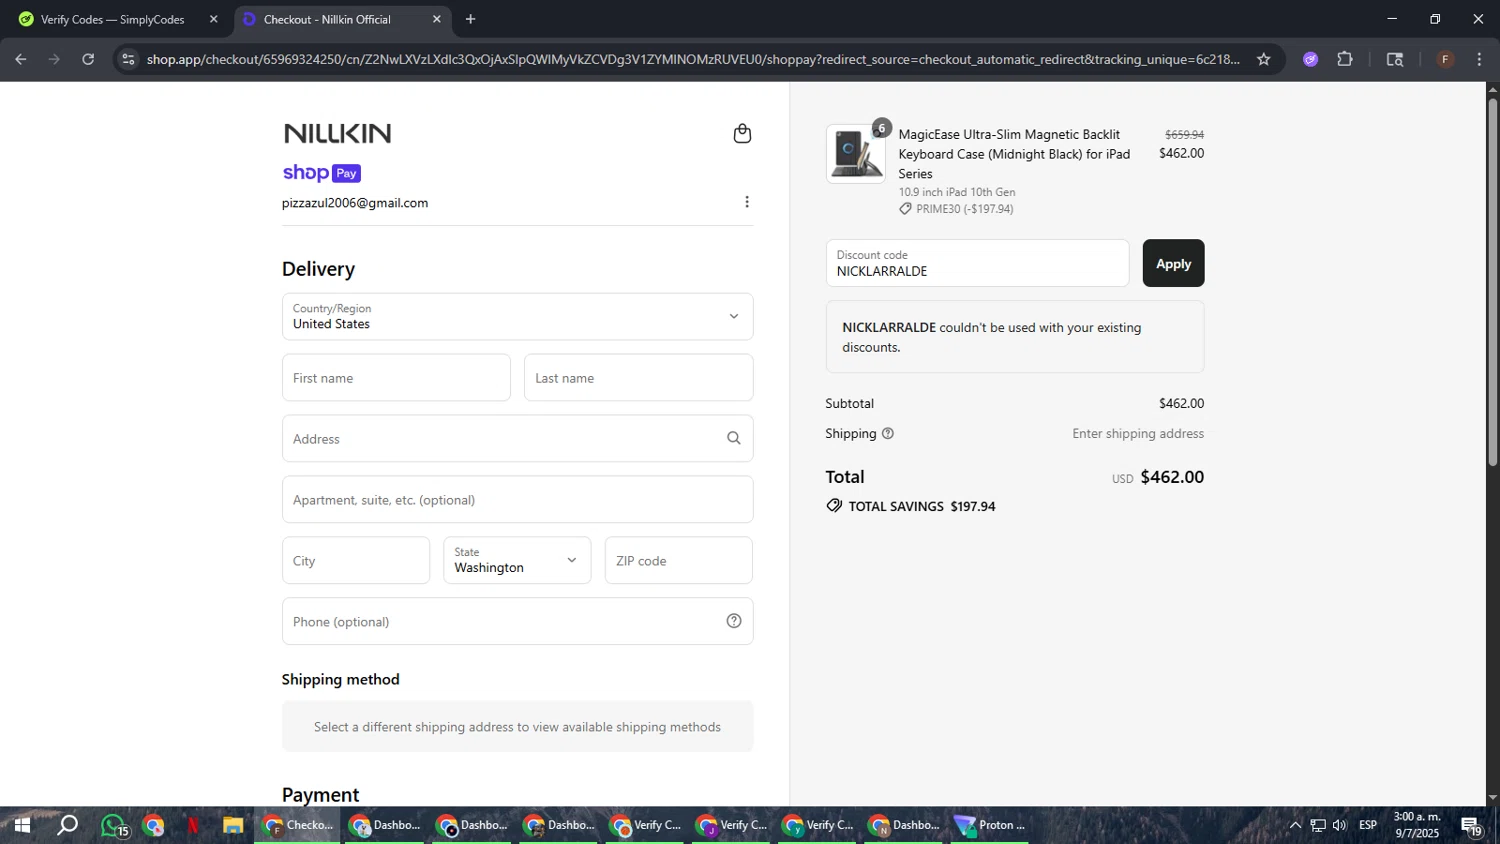
Task: Click the NILLKIN store logo
Action: 338,133
